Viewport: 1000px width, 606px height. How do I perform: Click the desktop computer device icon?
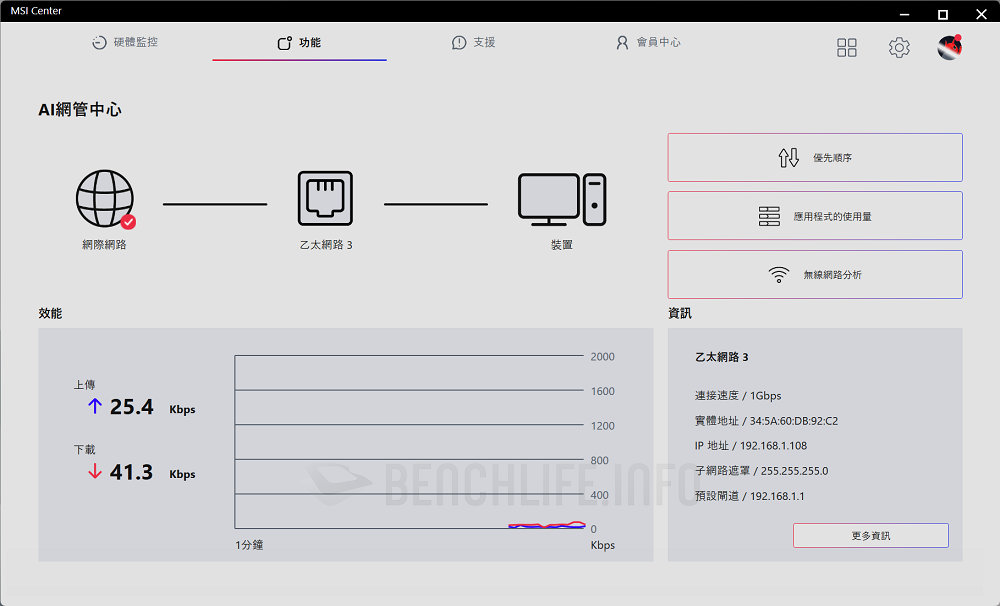561,199
